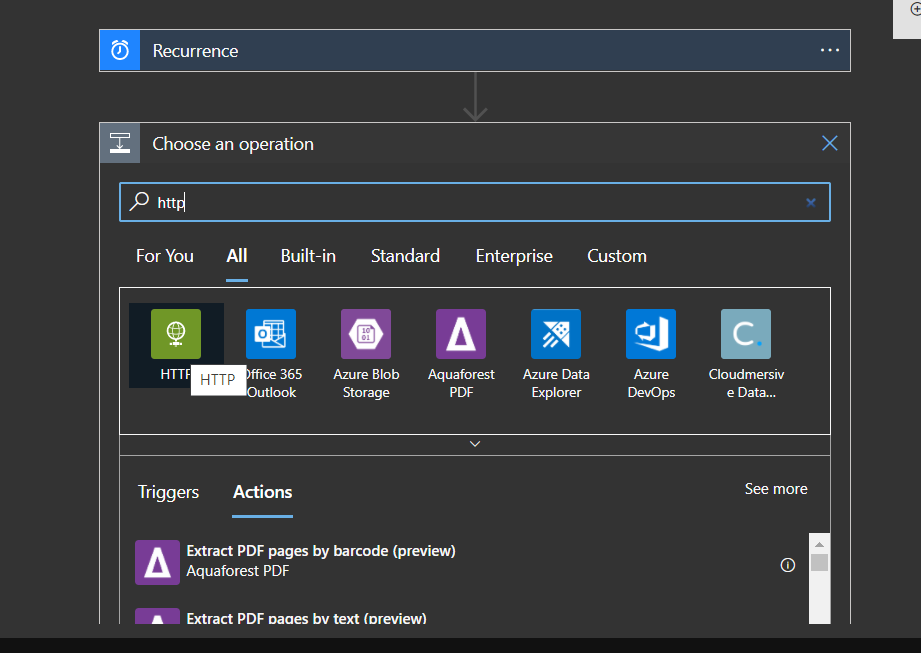Click the See more link
This screenshot has height=653, width=921.
coord(776,489)
